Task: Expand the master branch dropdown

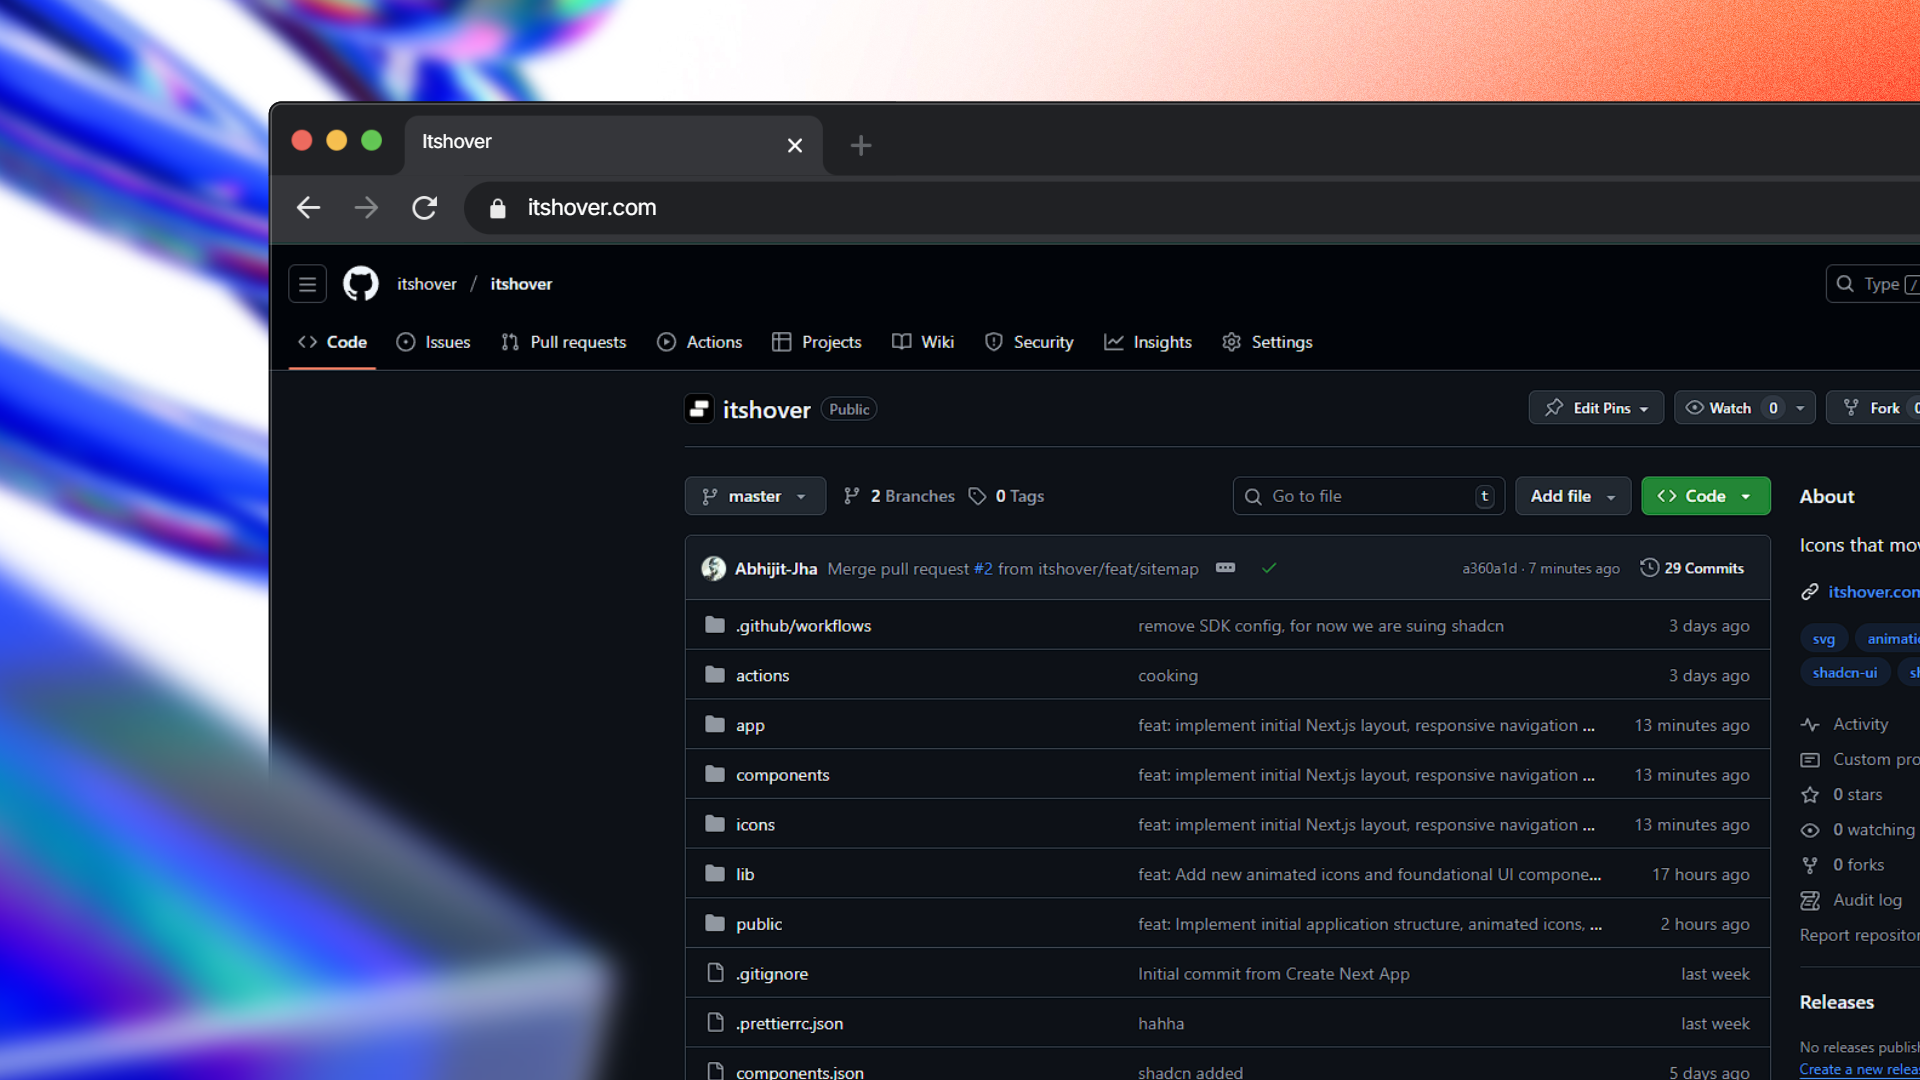Action: (x=755, y=496)
